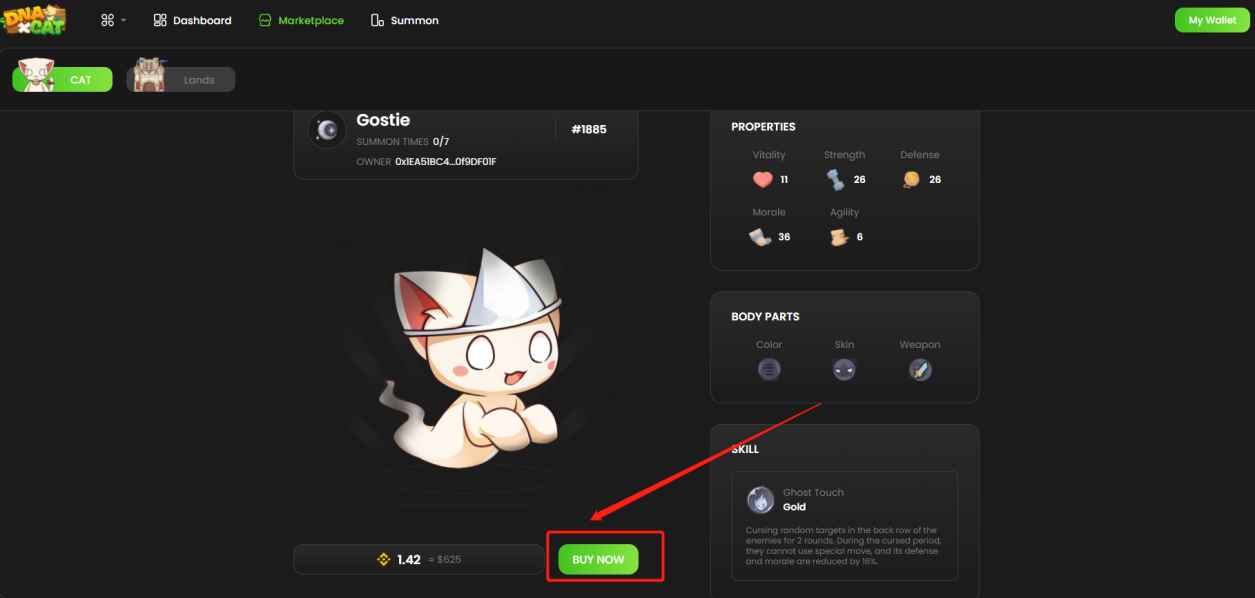Click the Ghost Touch skill name
Image resolution: width=1255 pixels, height=598 pixels.
point(813,492)
